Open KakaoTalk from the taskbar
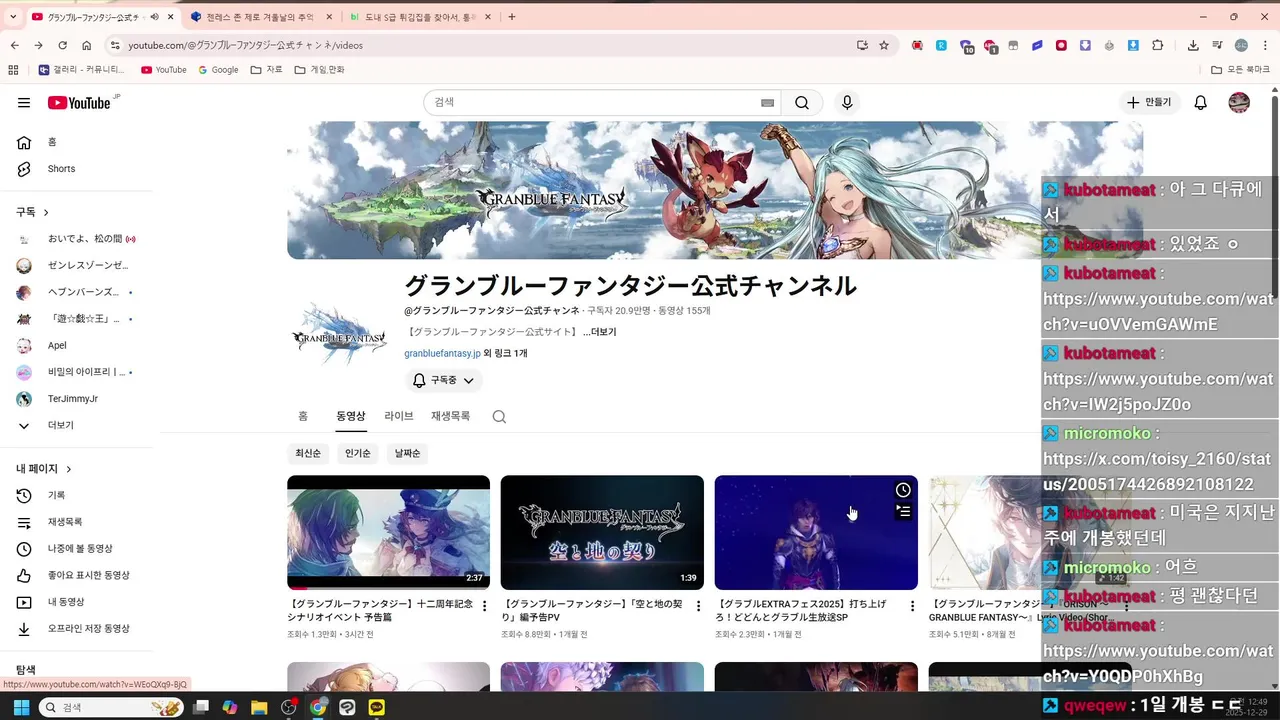 (377, 707)
